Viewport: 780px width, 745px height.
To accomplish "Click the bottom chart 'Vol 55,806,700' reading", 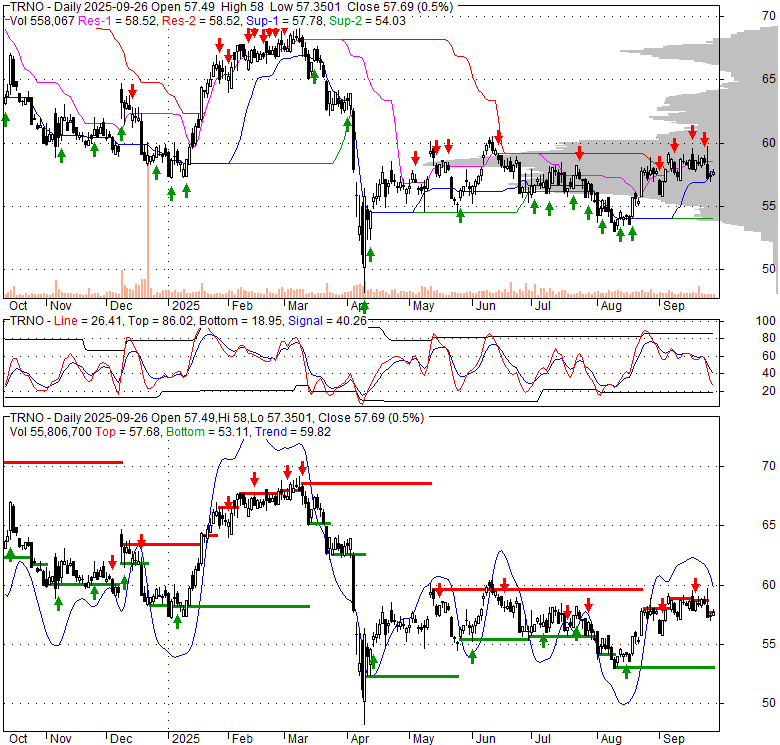I will pyautogui.click(x=51, y=432).
